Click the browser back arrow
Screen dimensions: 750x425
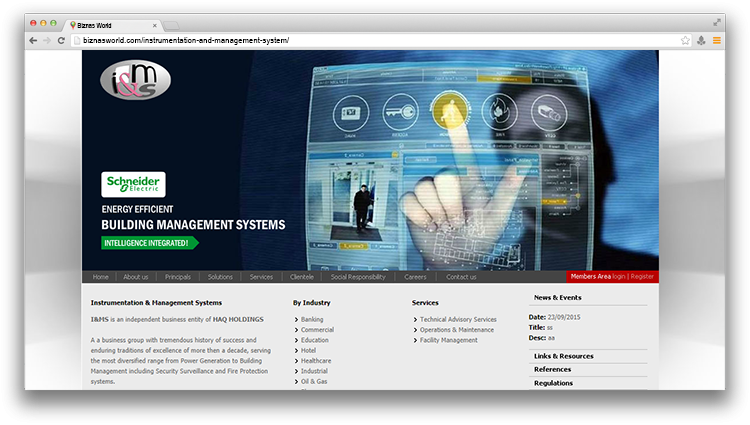(33, 40)
